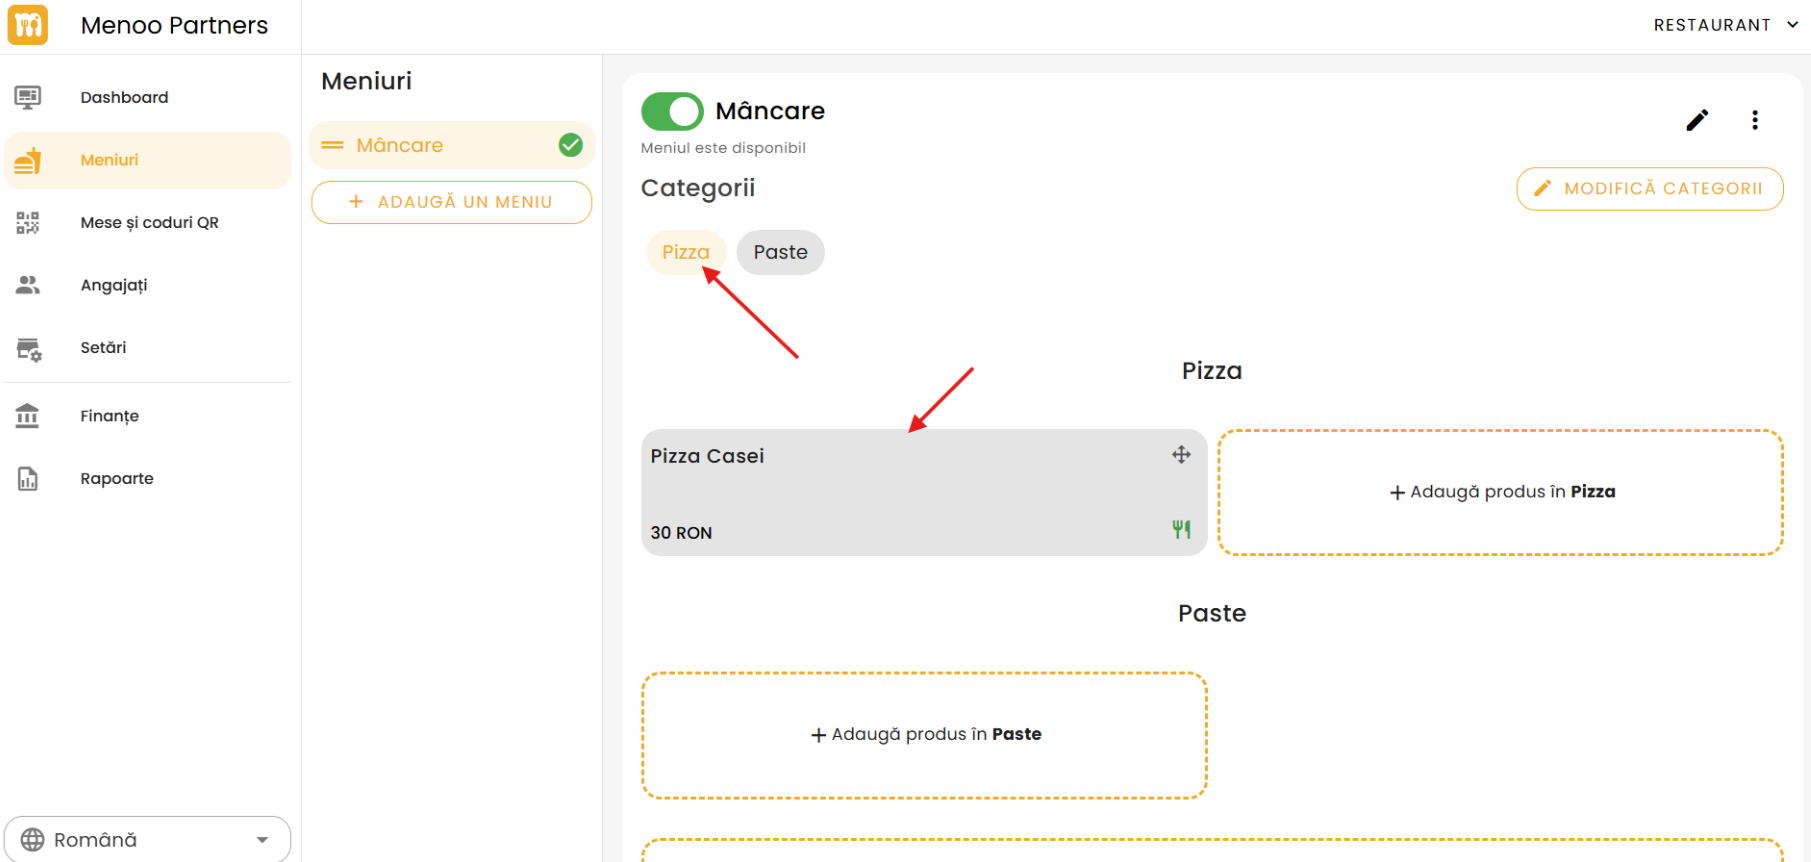Viewport: 1811px width, 862px height.
Task: Open the Română language selector
Action: (147, 839)
